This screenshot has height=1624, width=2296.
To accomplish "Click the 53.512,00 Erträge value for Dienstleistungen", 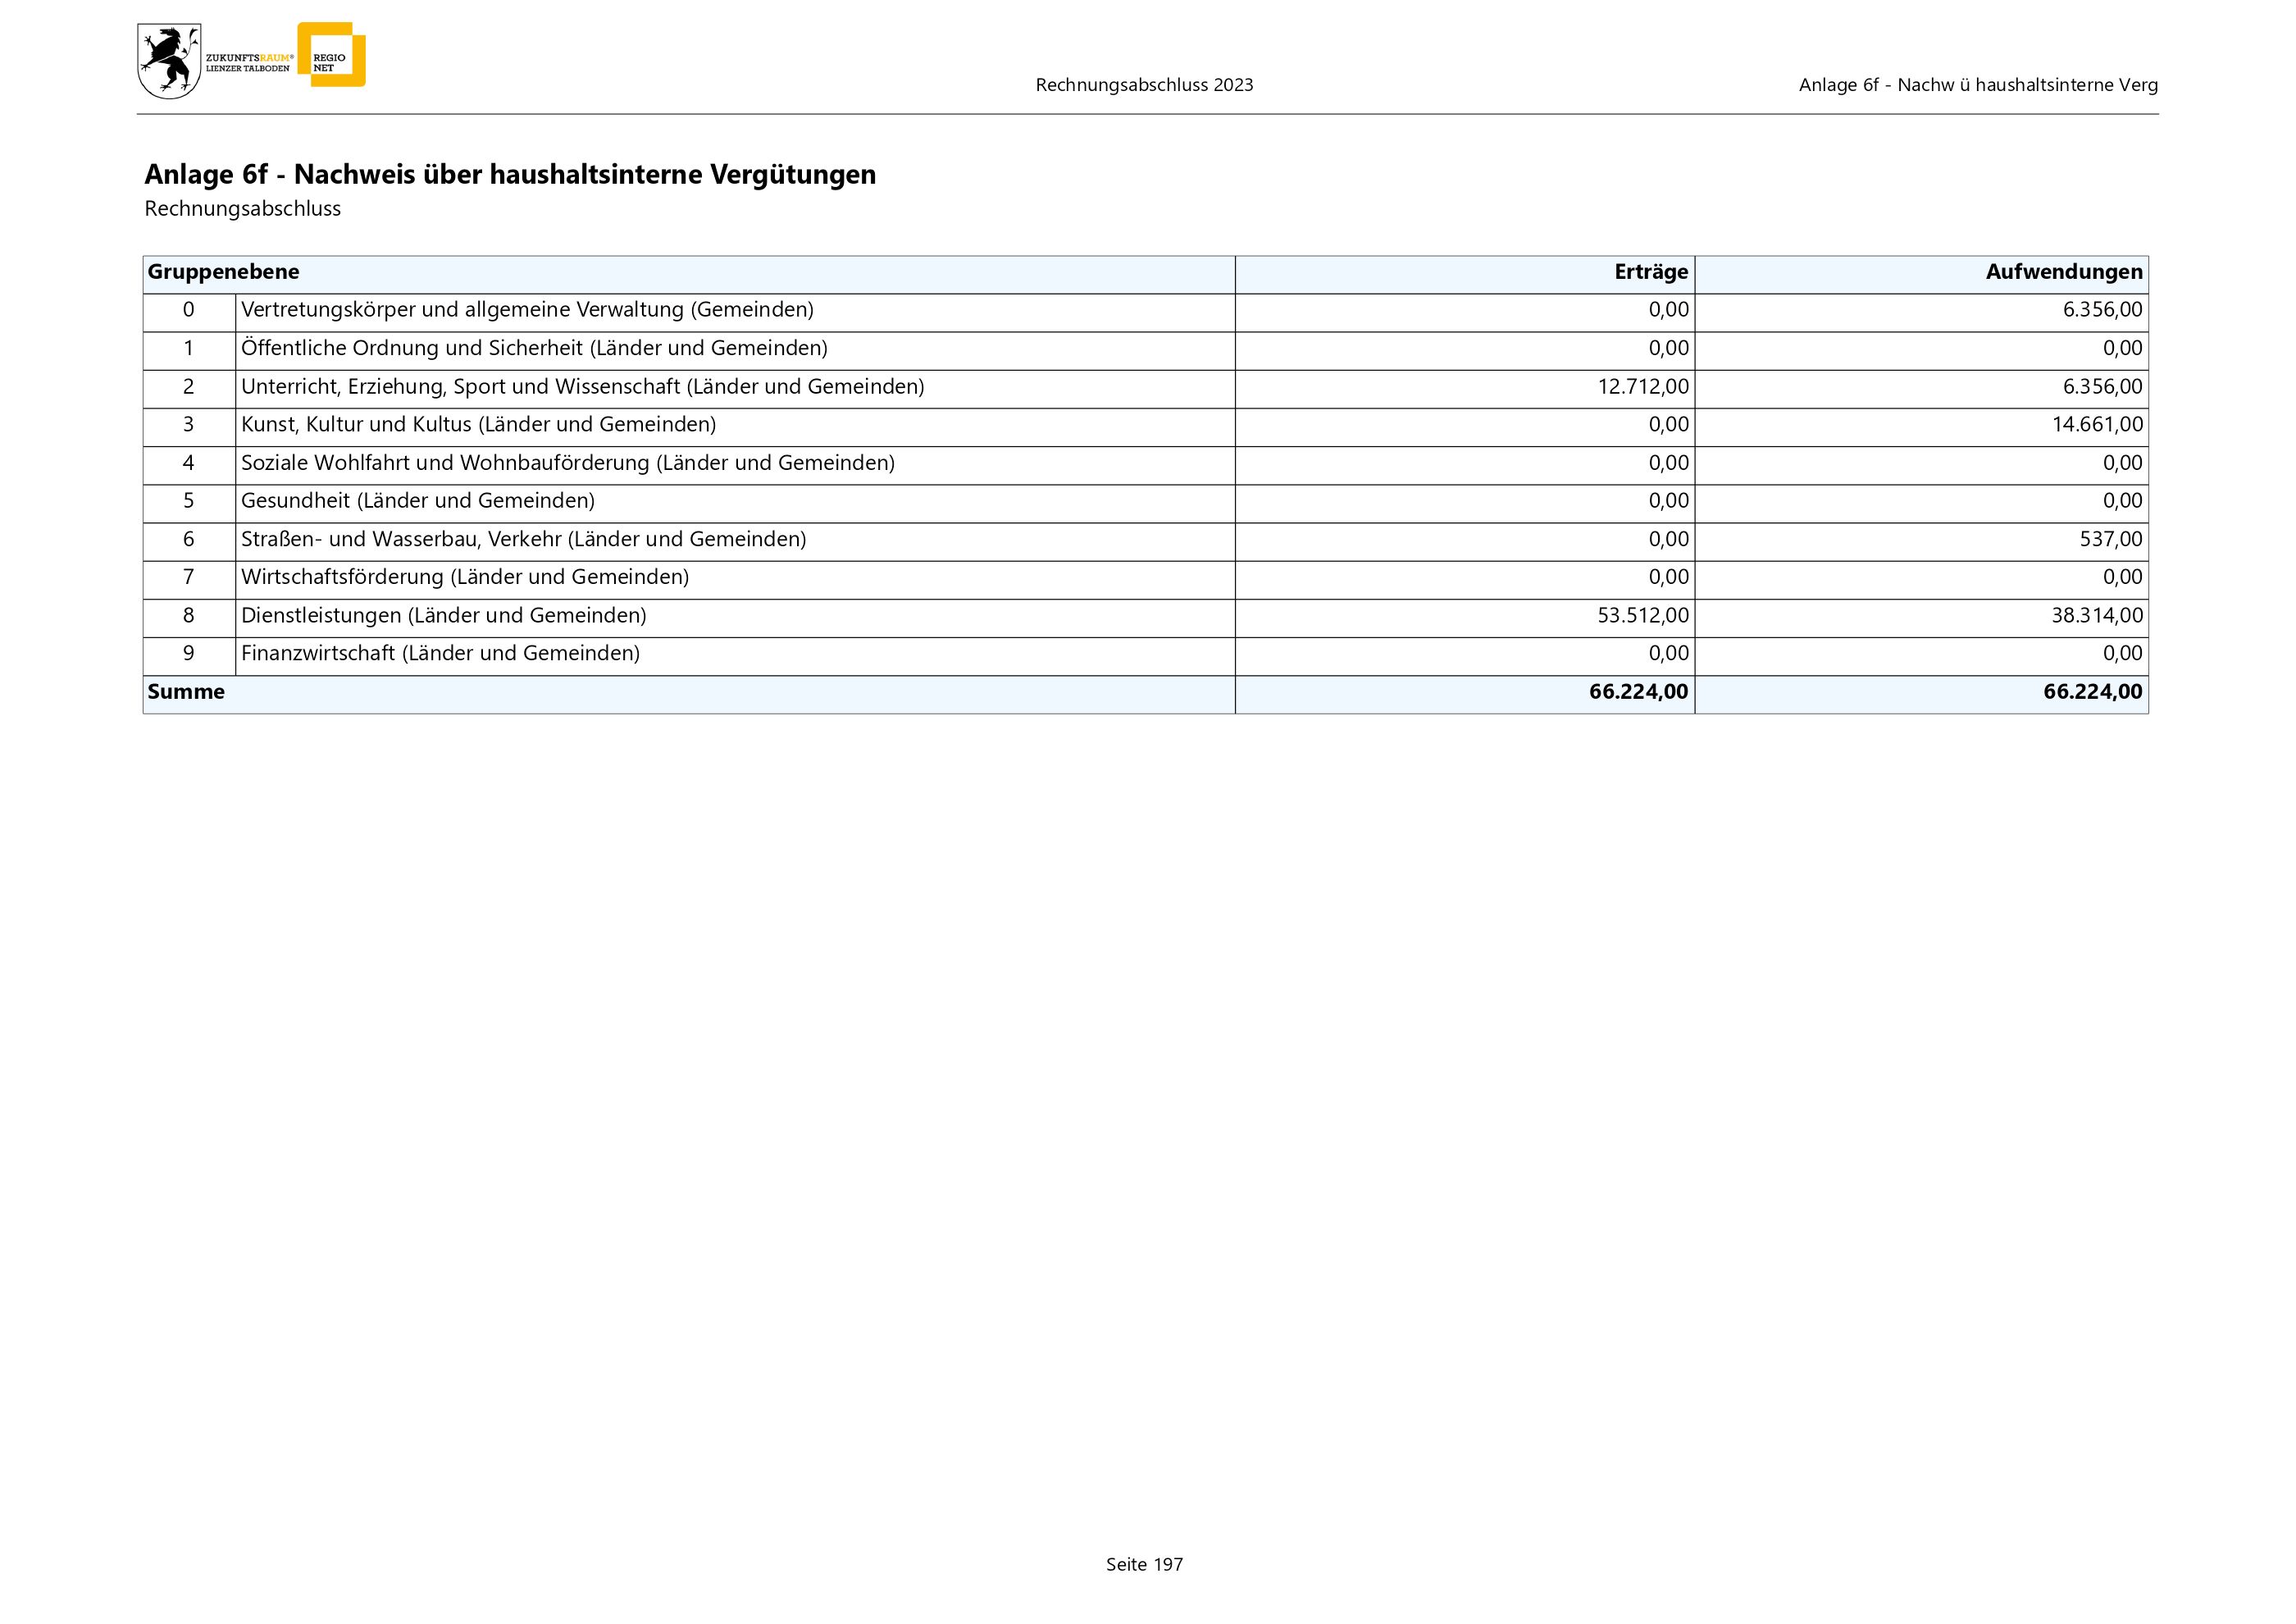I will pos(1642,616).
